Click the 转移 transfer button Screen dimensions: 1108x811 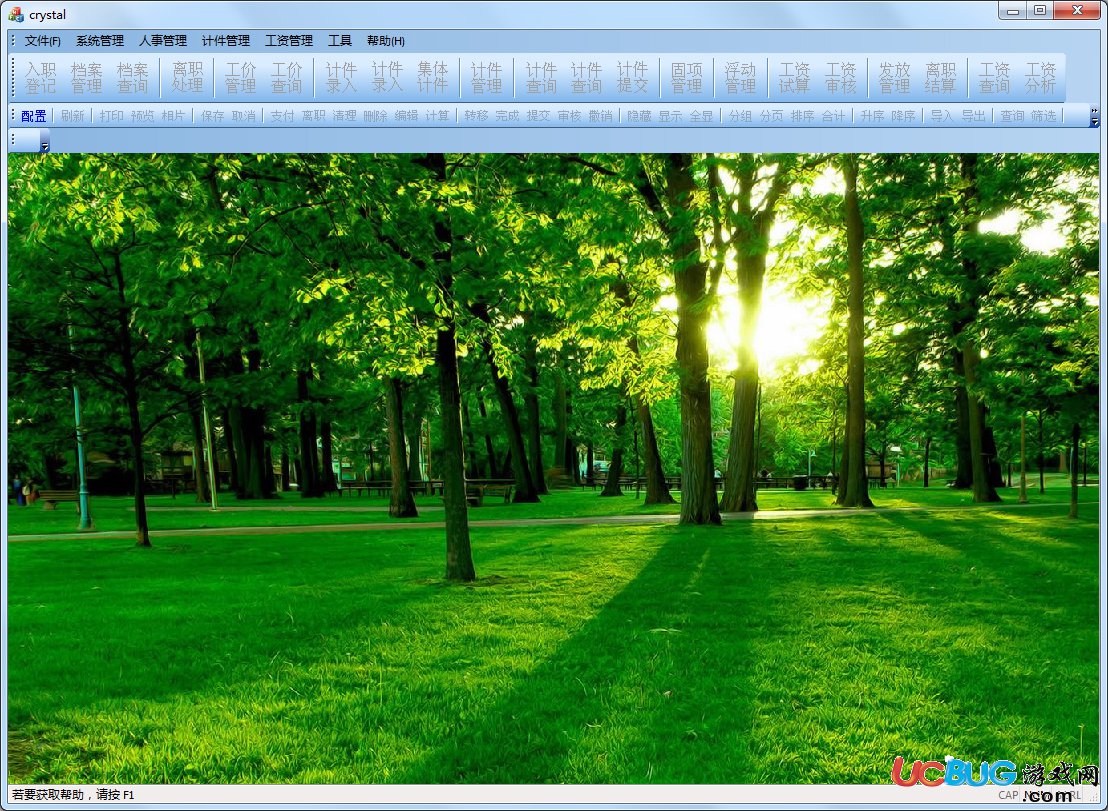pyautogui.click(x=476, y=116)
